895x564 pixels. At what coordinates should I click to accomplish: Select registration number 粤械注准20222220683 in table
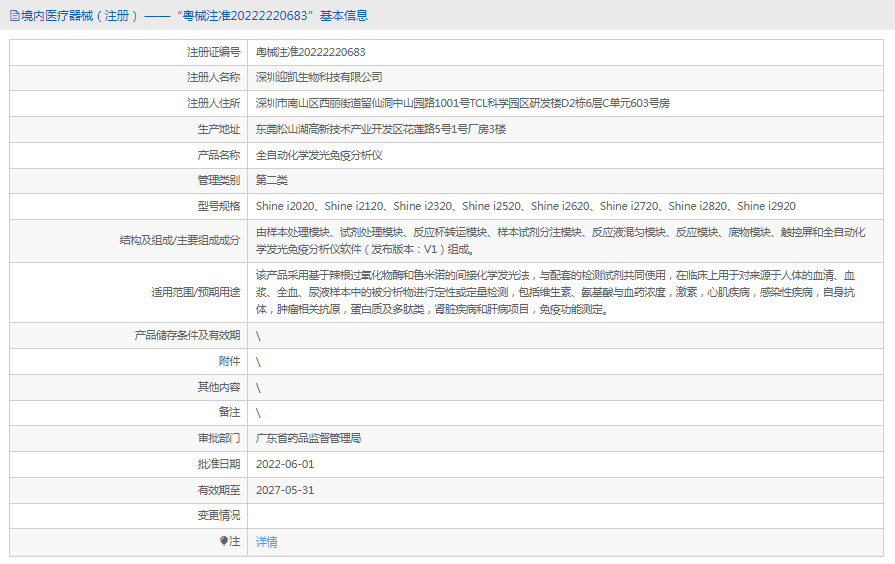(x=311, y=52)
